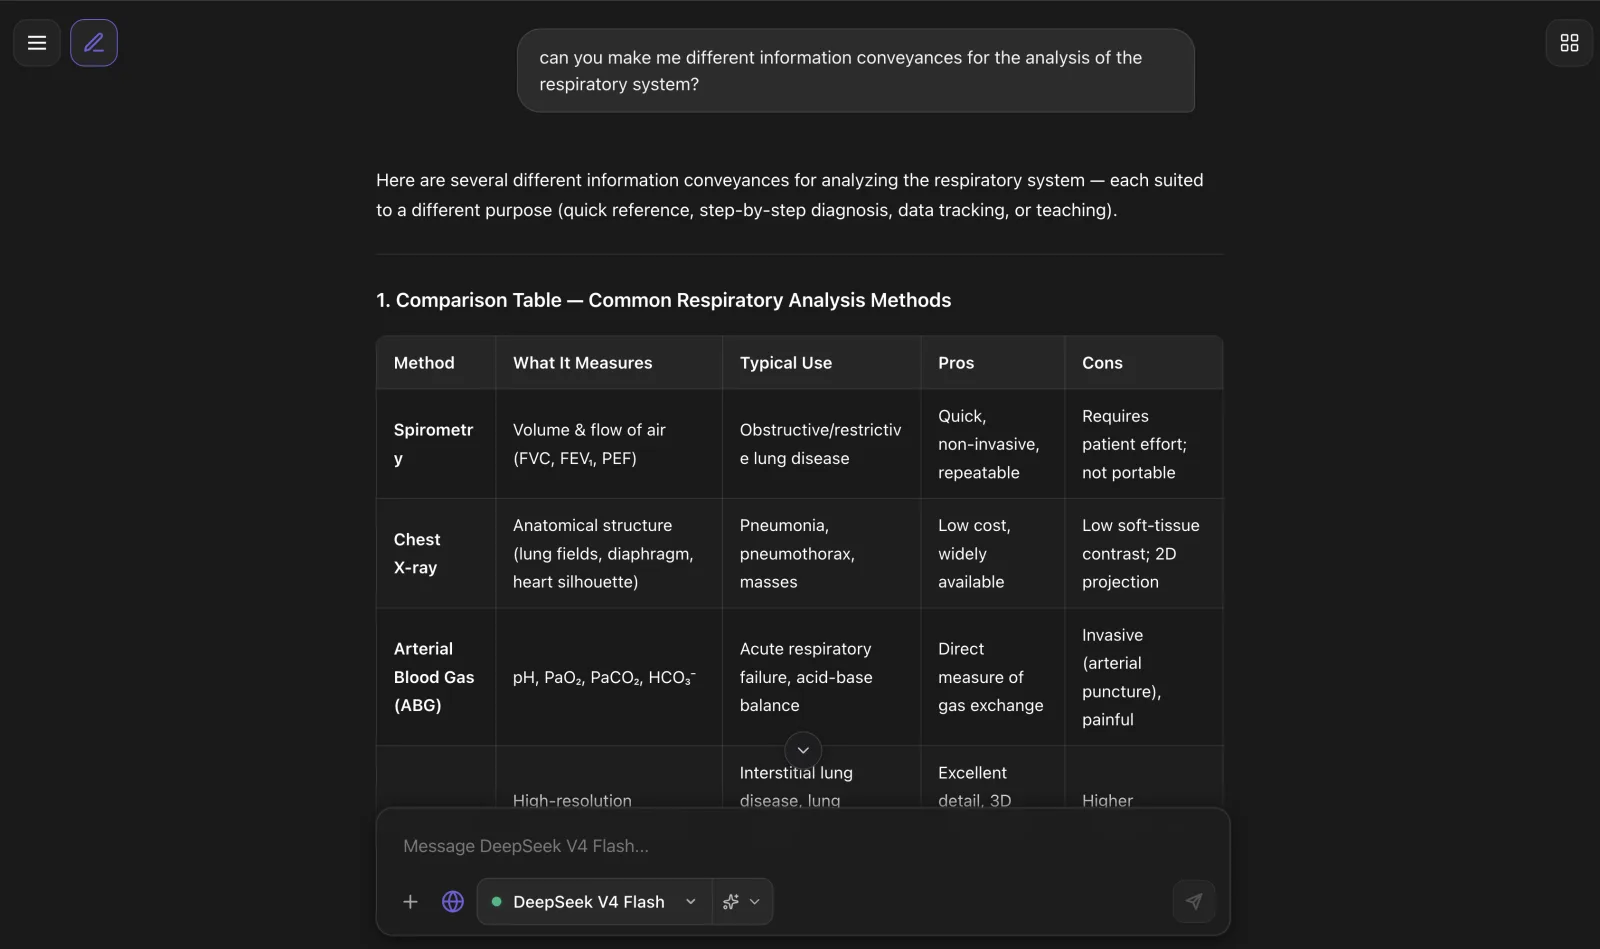Toggle the globe web search icon
Image resolution: width=1600 pixels, height=949 pixels.
(x=453, y=902)
